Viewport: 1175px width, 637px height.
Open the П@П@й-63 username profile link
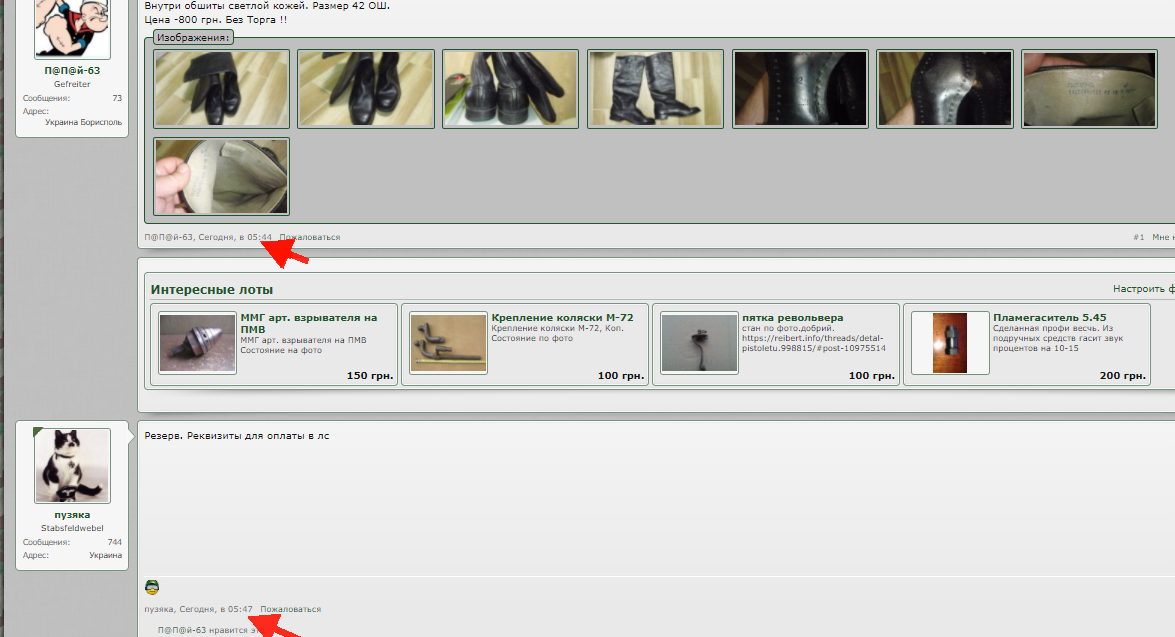coord(72,70)
